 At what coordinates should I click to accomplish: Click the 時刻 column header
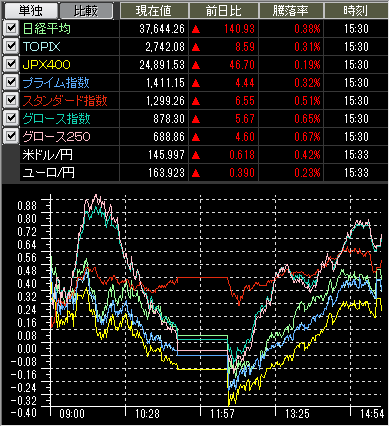coord(356,11)
